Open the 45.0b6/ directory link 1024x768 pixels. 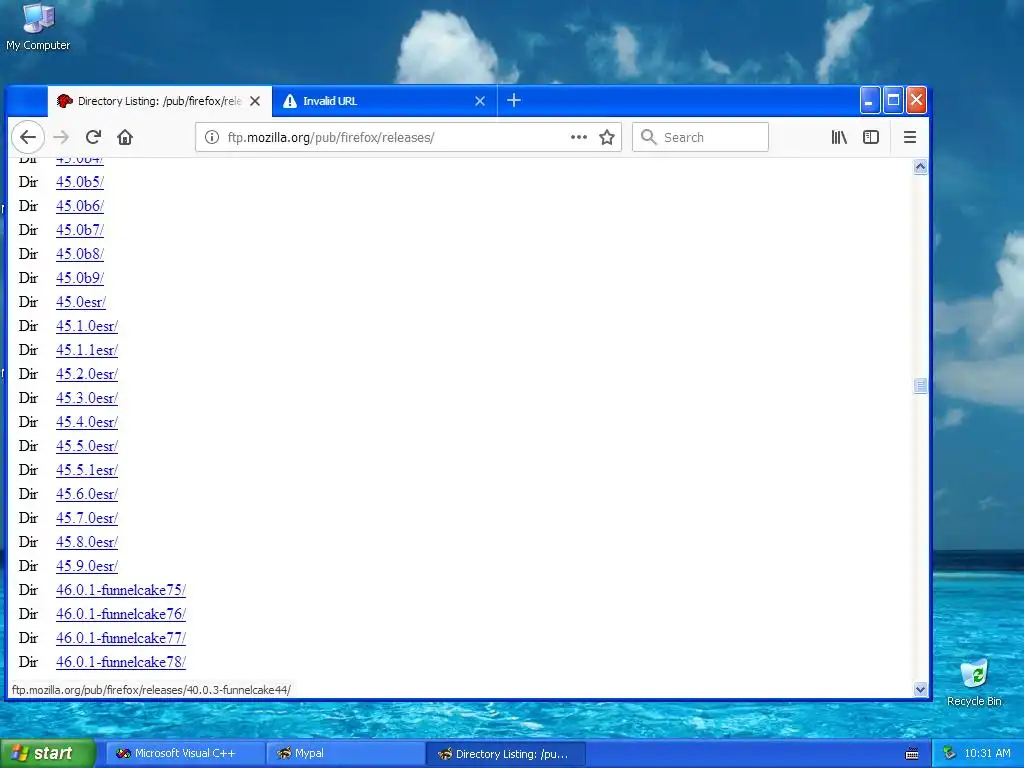coord(80,206)
